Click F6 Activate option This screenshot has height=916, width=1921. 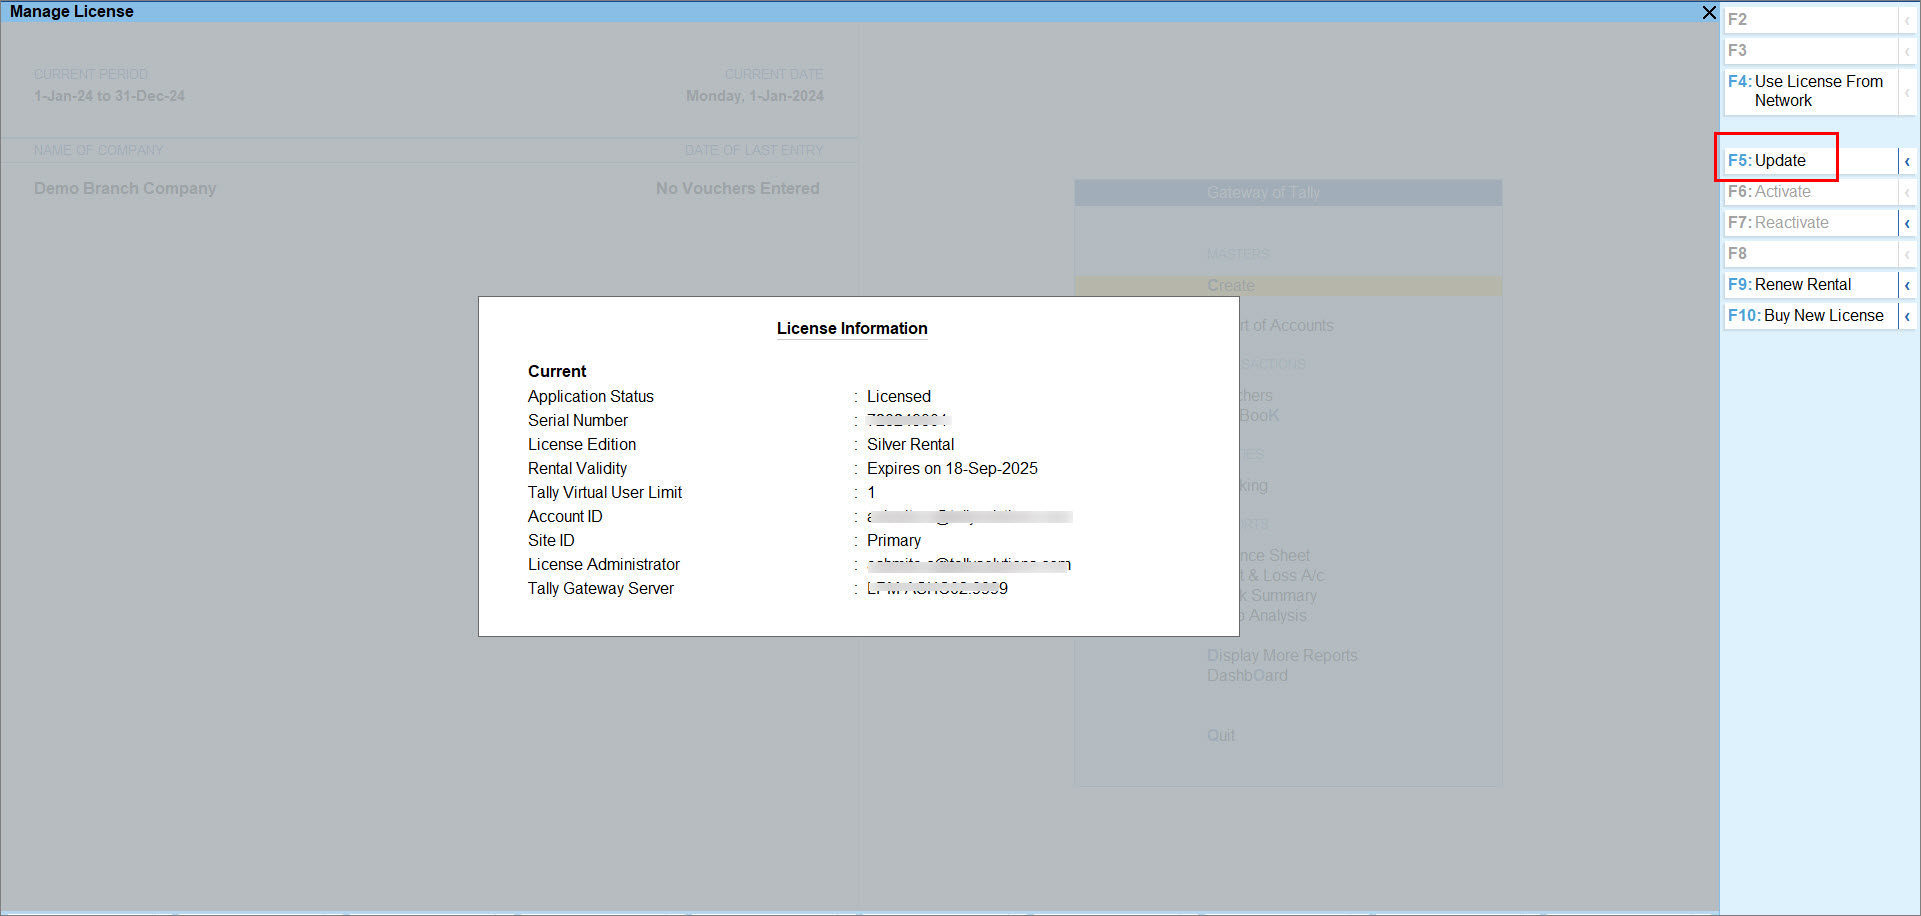(1810, 192)
